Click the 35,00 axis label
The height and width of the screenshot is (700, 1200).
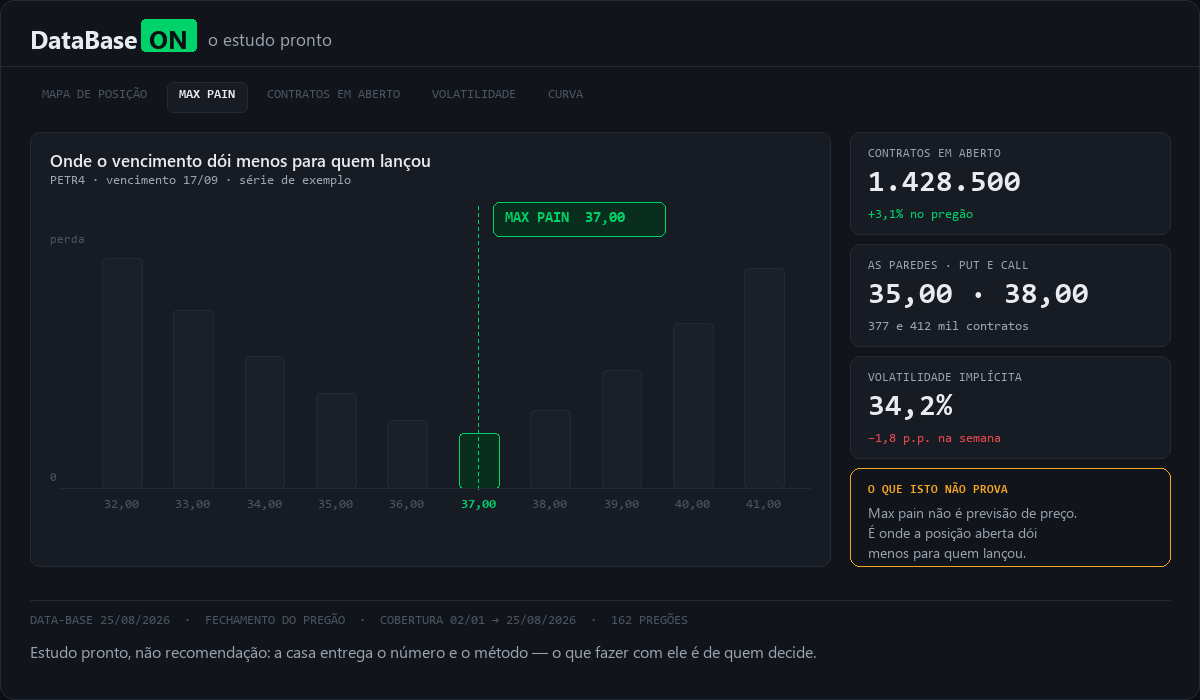(x=336, y=504)
